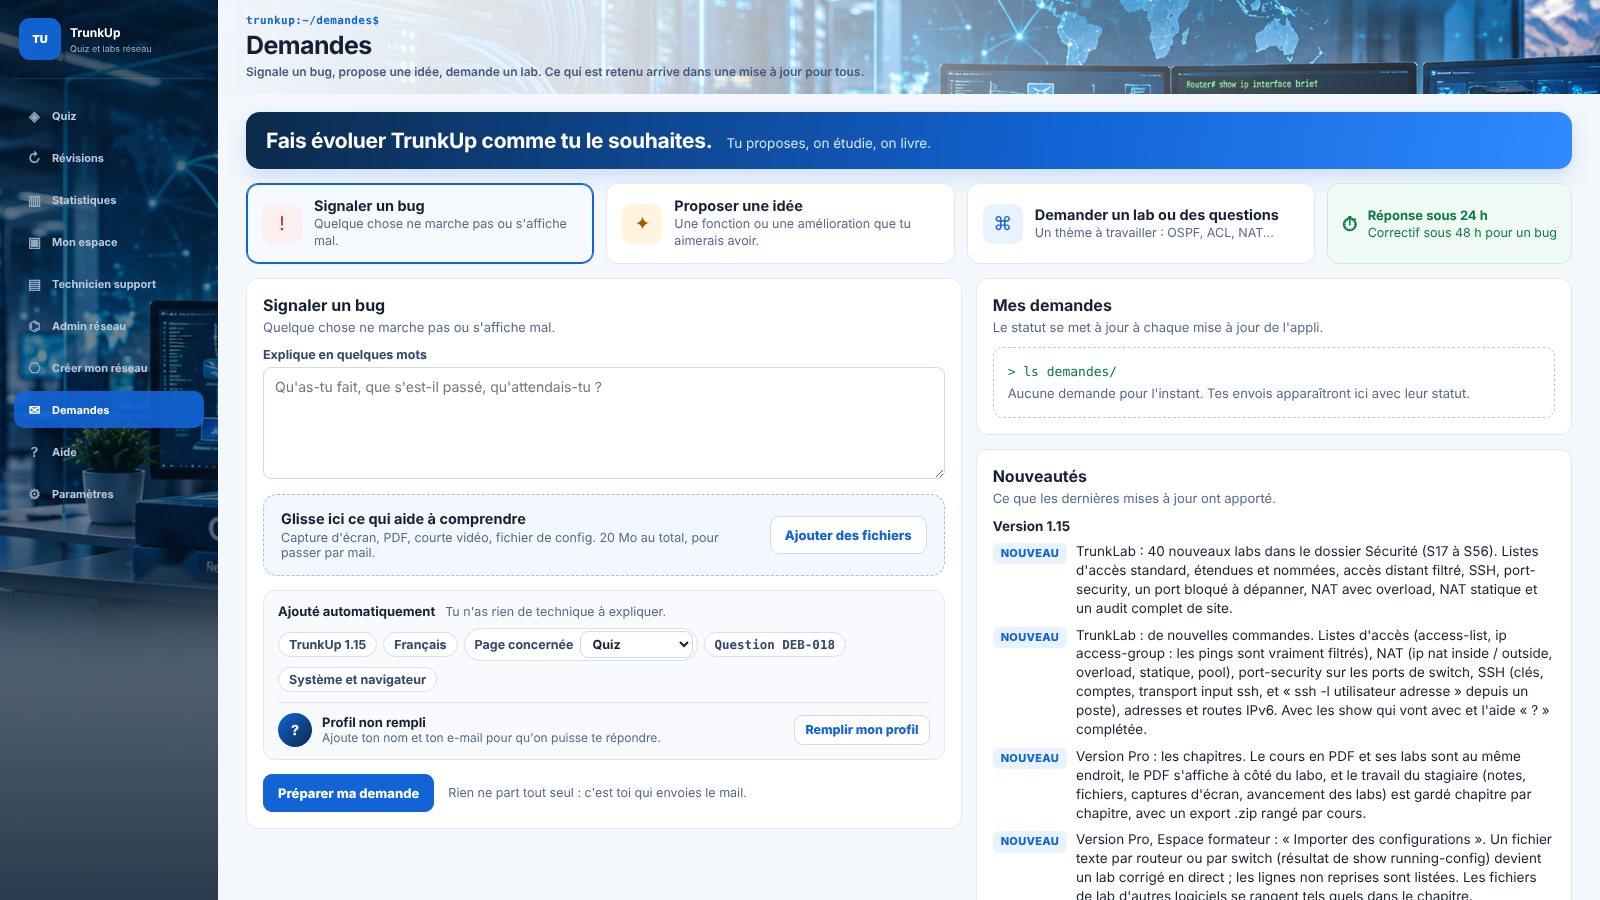Viewport: 1600px width, 900px height.
Task: Click the Ajouté automatiquement label
Action: (357, 611)
